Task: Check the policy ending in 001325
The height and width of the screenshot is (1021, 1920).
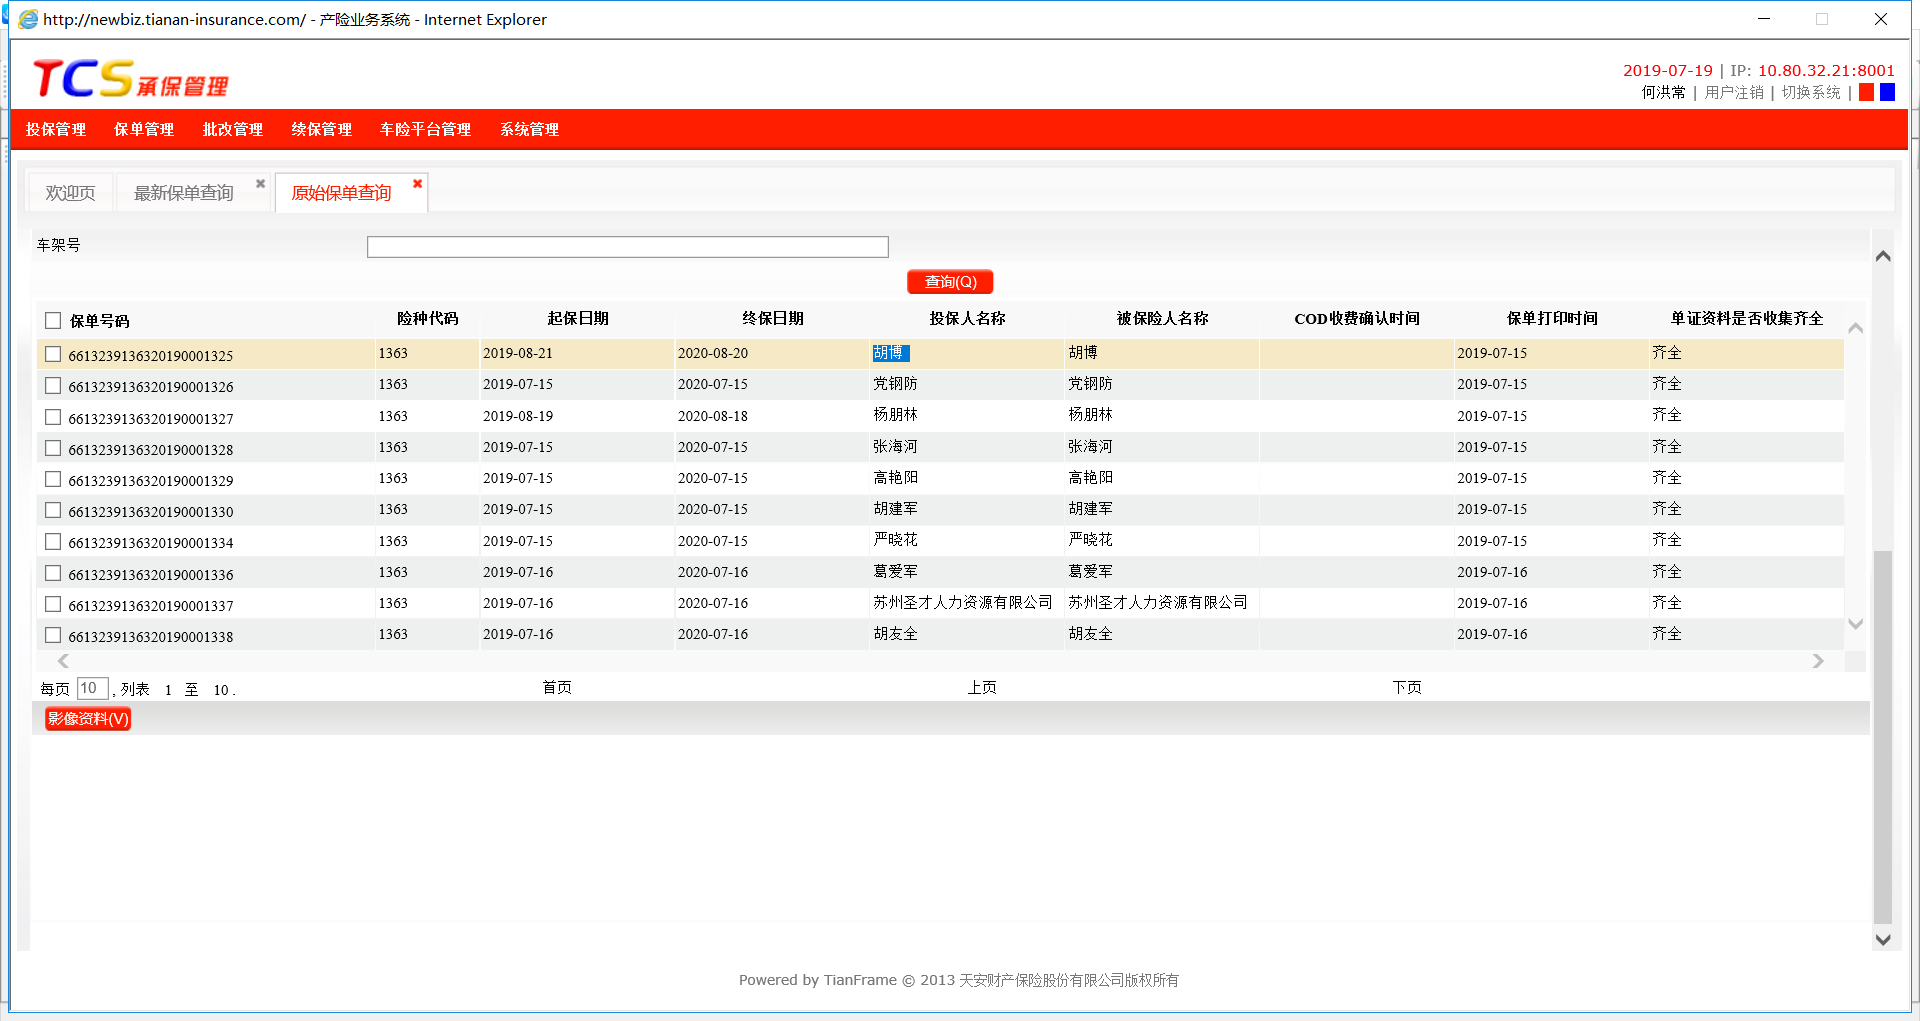Action: (x=53, y=355)
